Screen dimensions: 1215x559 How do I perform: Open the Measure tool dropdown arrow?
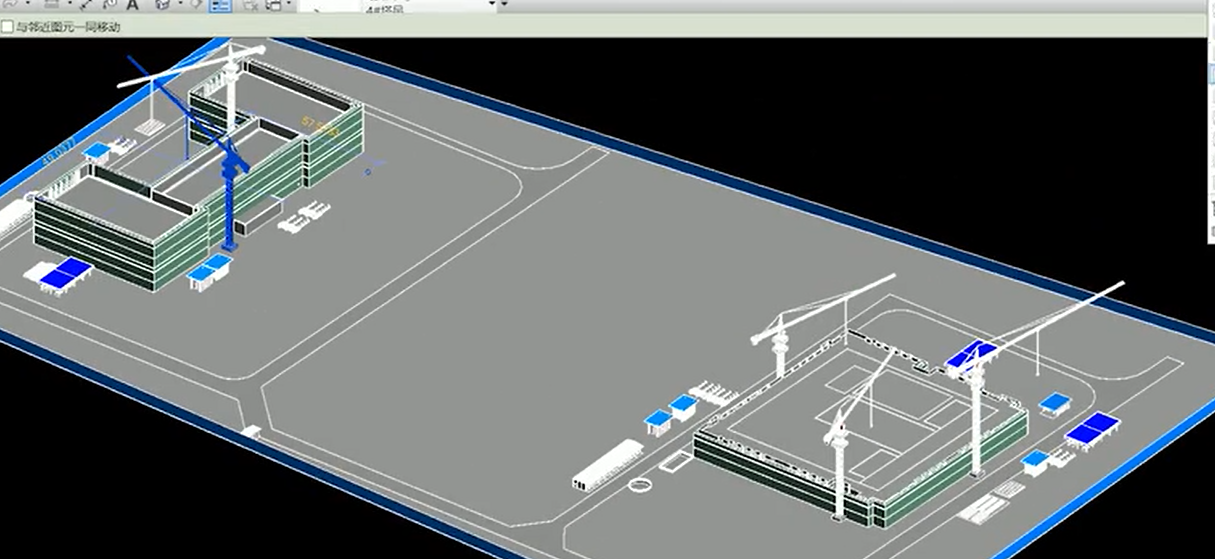(68, 4)
